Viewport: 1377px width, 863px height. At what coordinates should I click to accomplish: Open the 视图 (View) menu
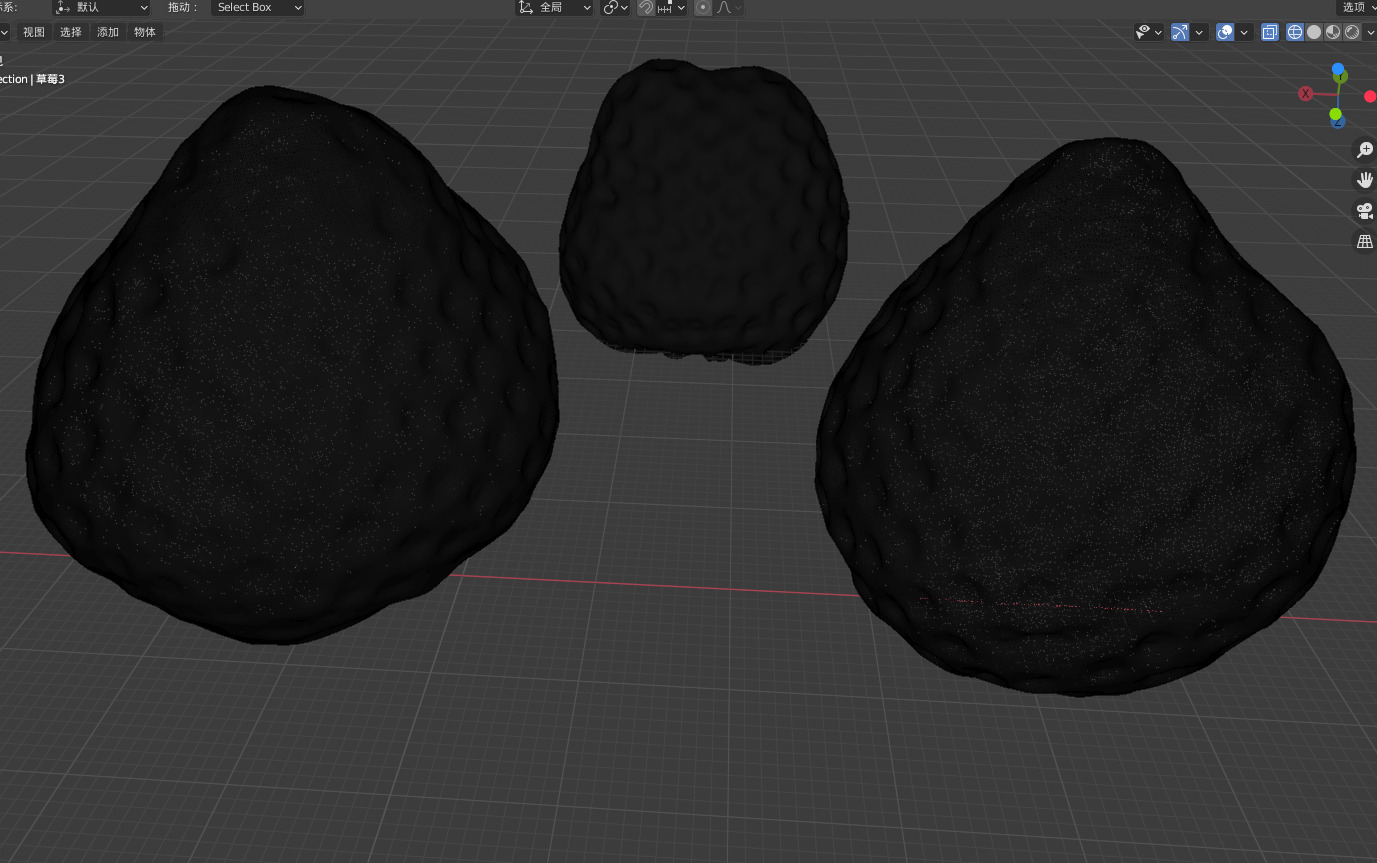click(x=34, y=32)
